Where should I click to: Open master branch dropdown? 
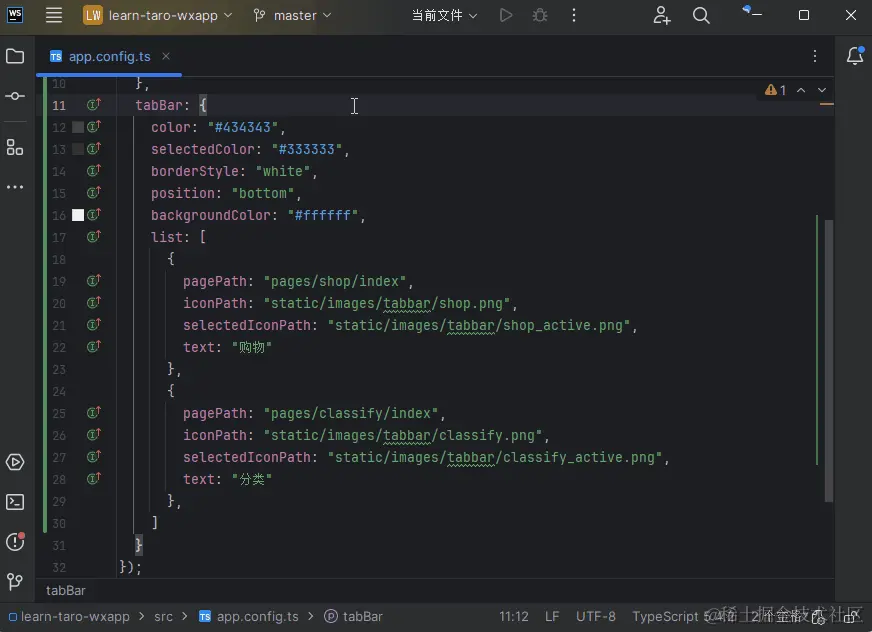292,15
